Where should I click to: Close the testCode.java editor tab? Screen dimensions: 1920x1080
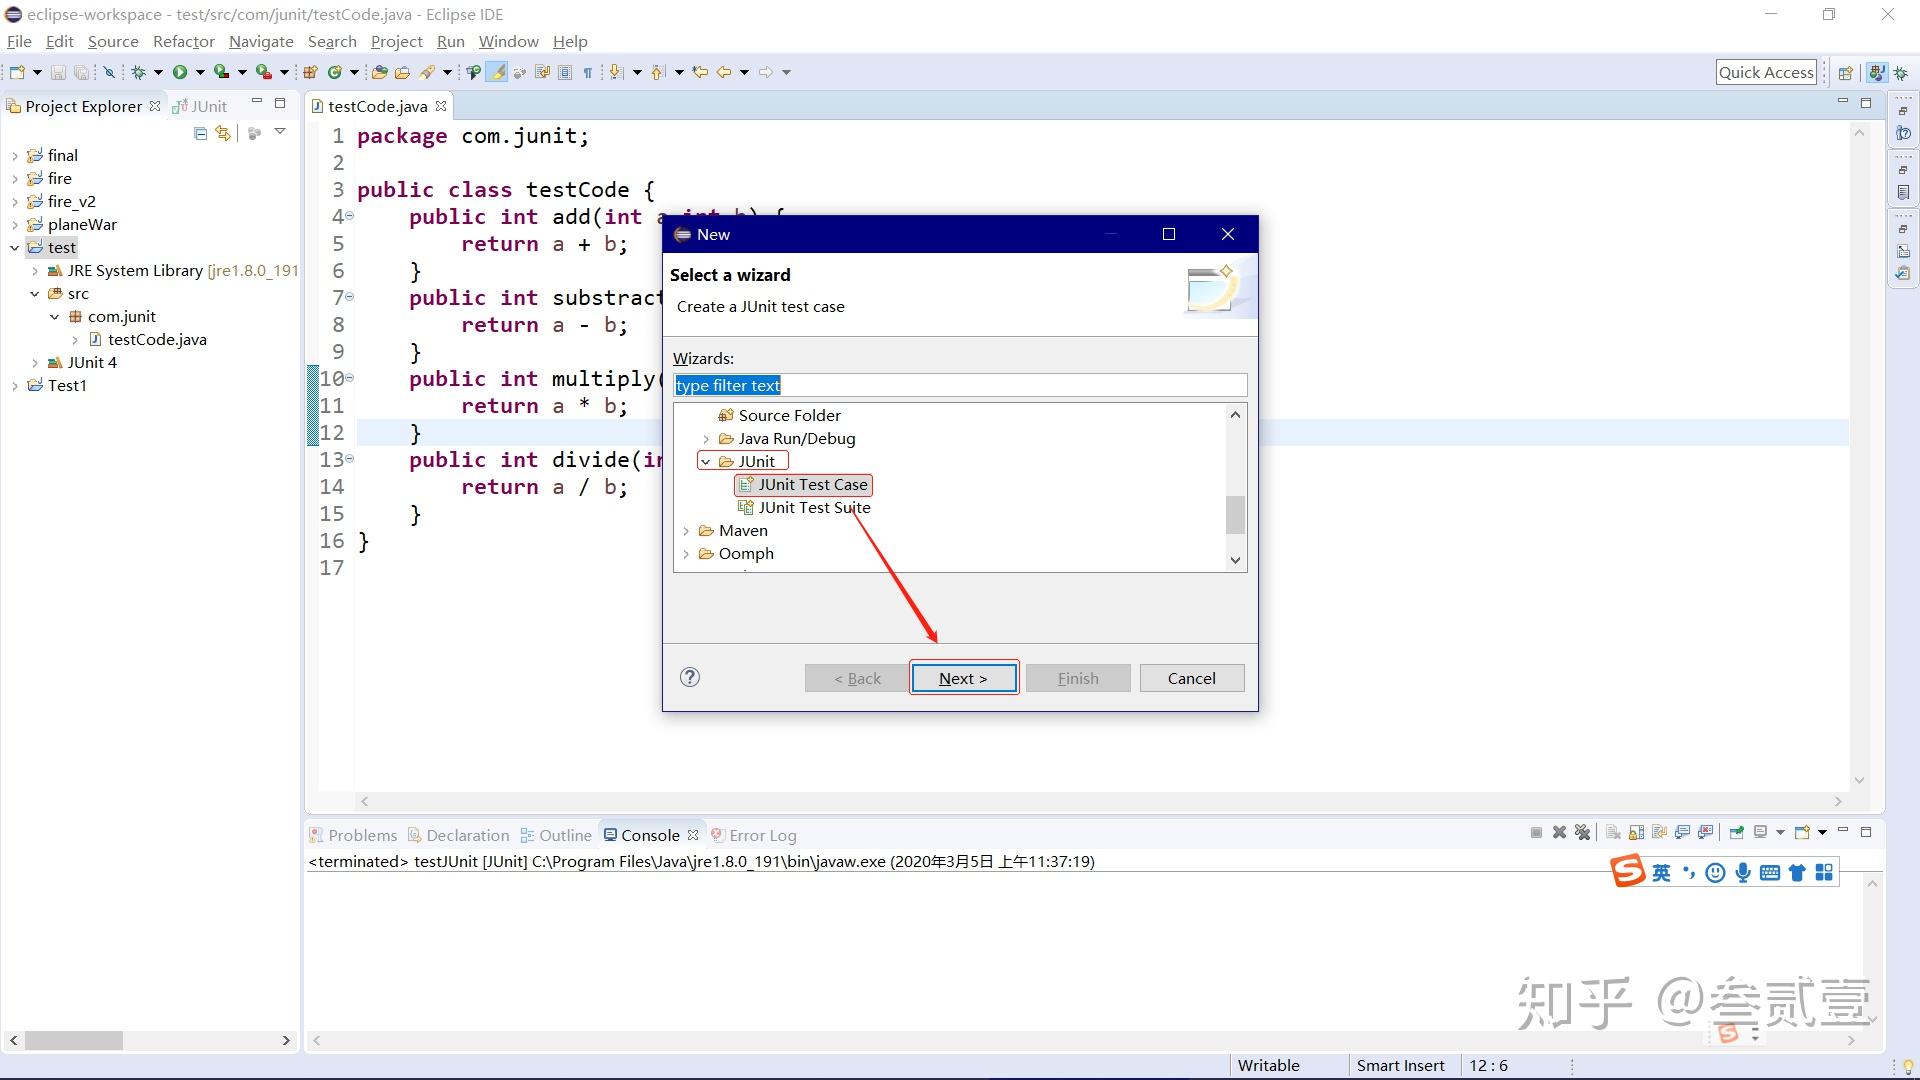point(441,106)
